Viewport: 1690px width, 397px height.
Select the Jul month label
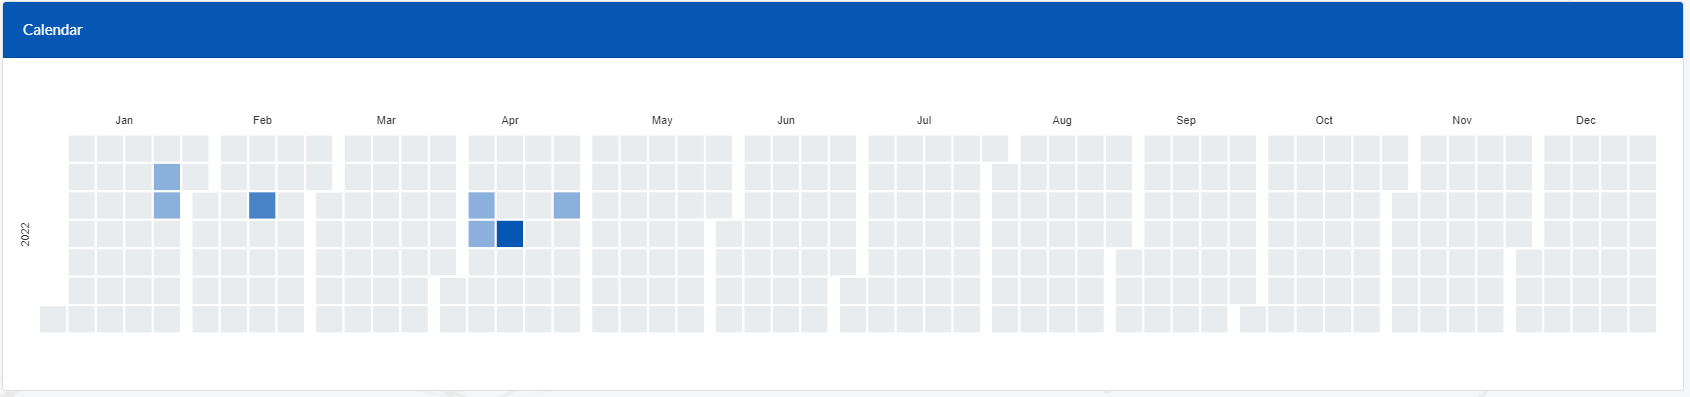[x=924, y=120]
